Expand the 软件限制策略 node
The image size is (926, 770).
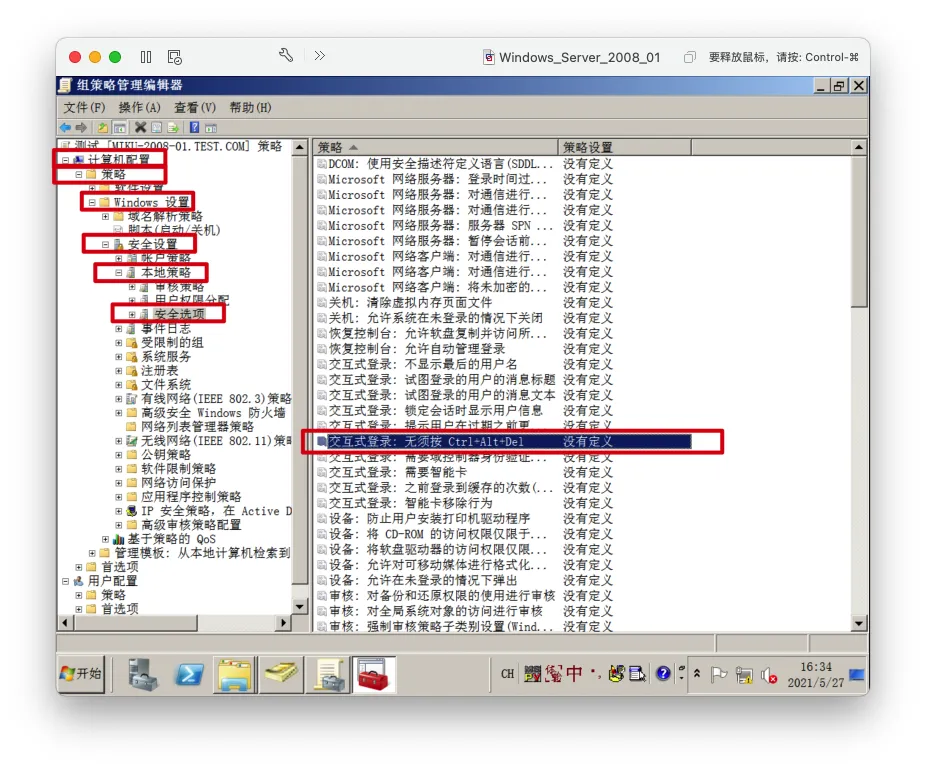click(x=119, y=469)
